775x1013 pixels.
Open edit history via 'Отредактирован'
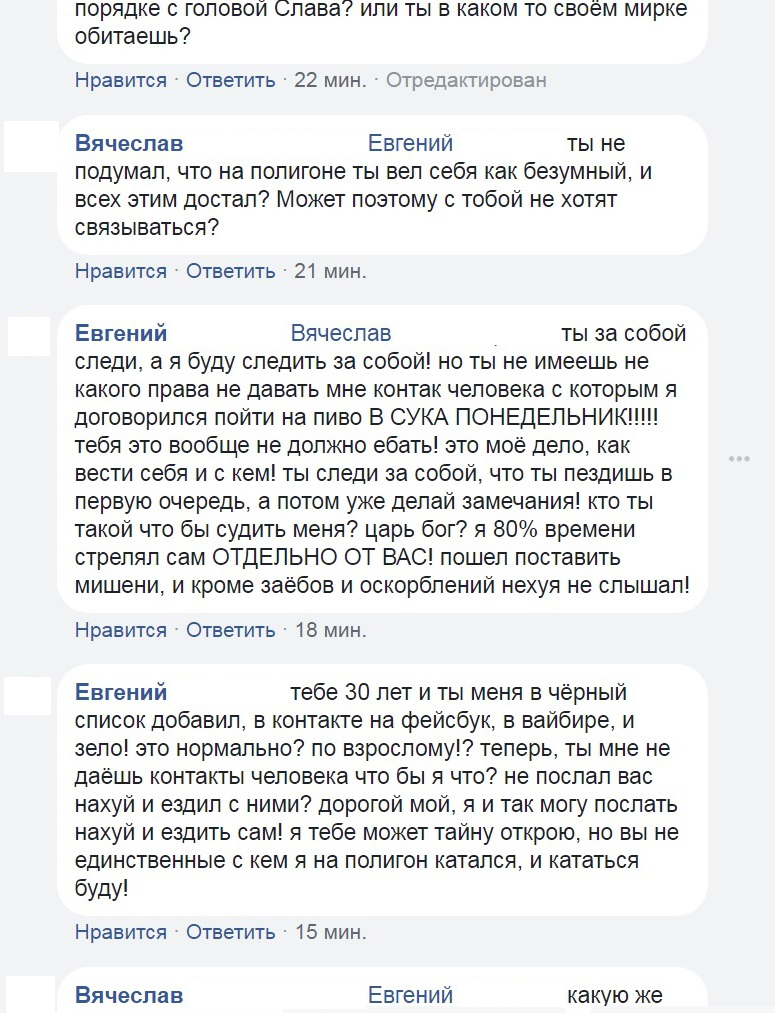(466, 80)
